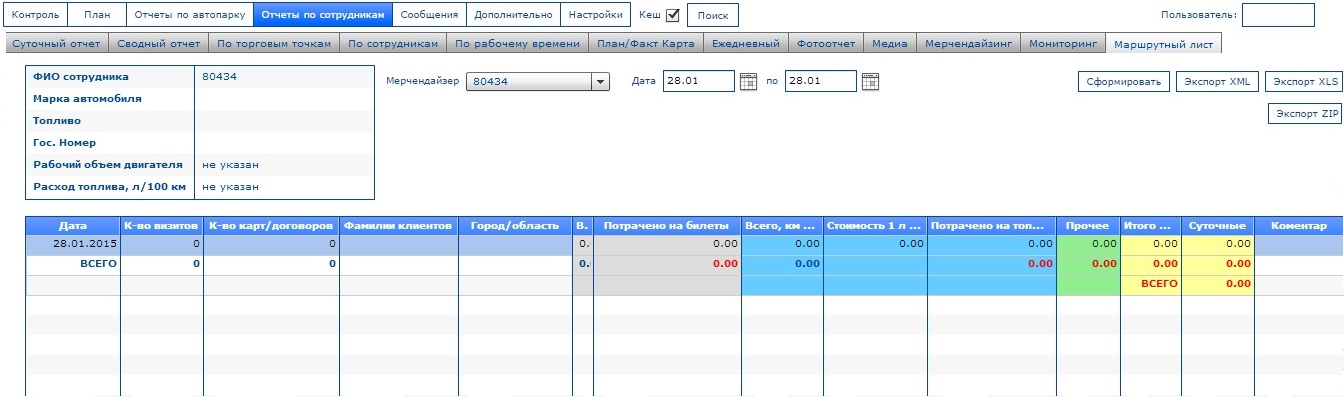Screen dimensions: 1344x397
Task: Expand the Мерчендайзер dropdown list
Action: pyautogui.click(x=600, y=82)
